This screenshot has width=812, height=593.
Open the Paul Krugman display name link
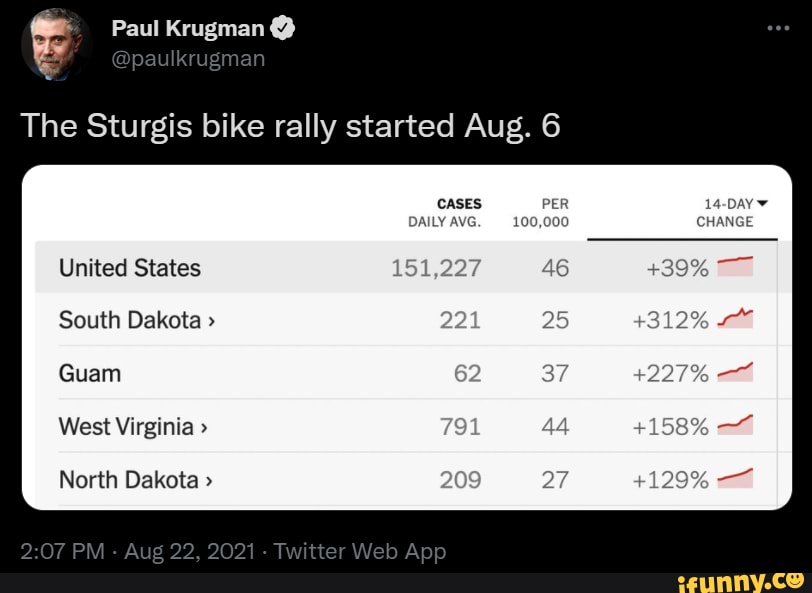point(187,30)
